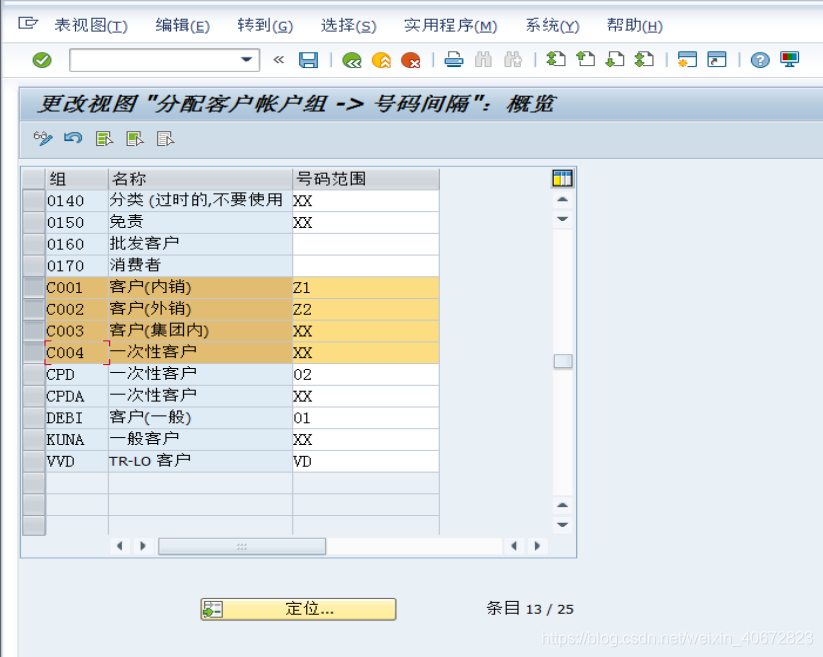Click the yellow Exit arrow icon
This screenshot has width=823, height=657.
(382, 60)
